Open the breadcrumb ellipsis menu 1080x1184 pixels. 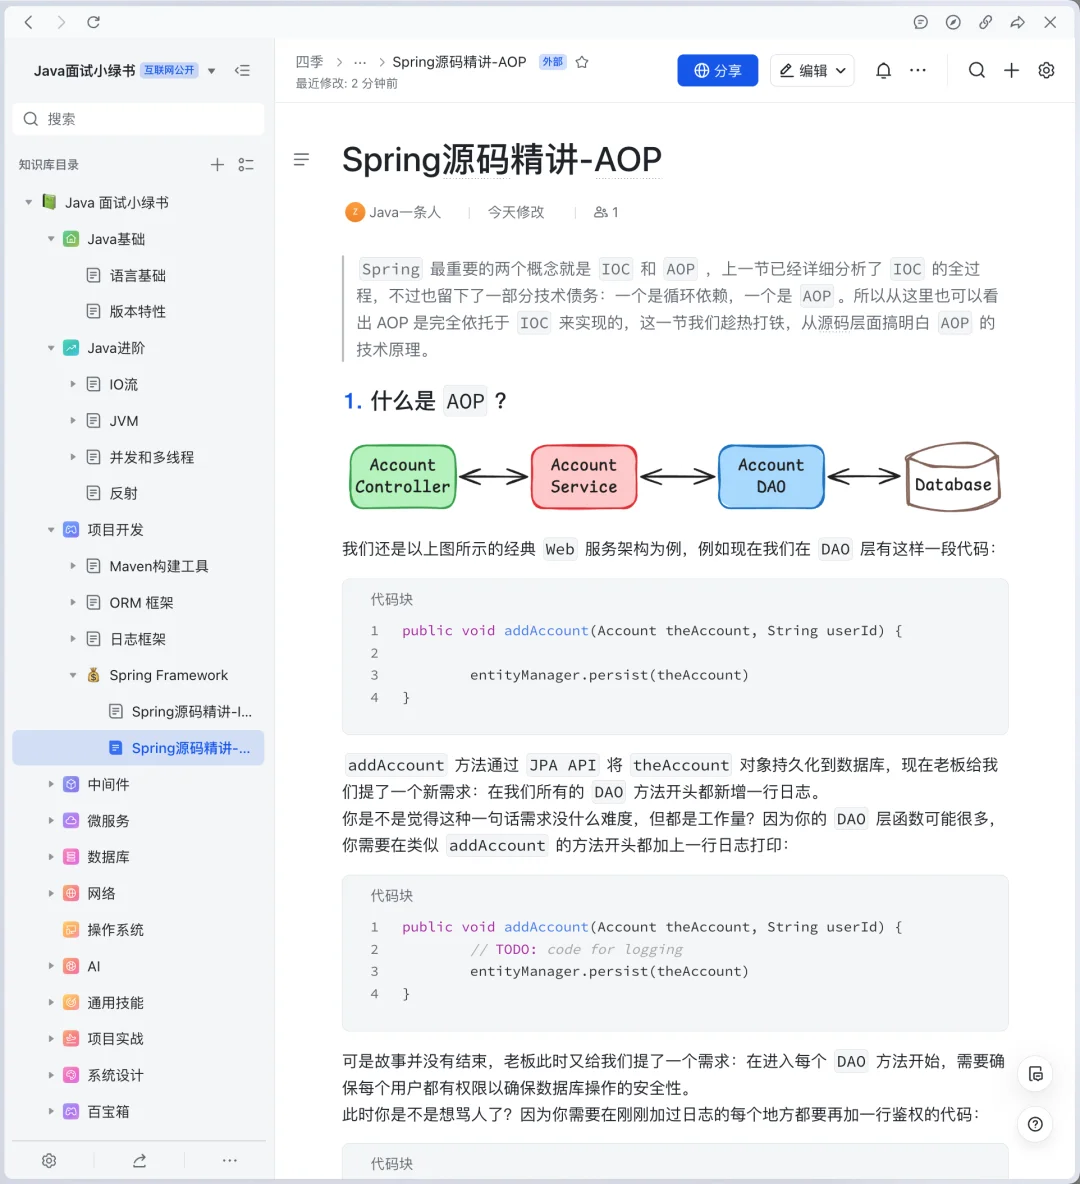pos(360,61)
